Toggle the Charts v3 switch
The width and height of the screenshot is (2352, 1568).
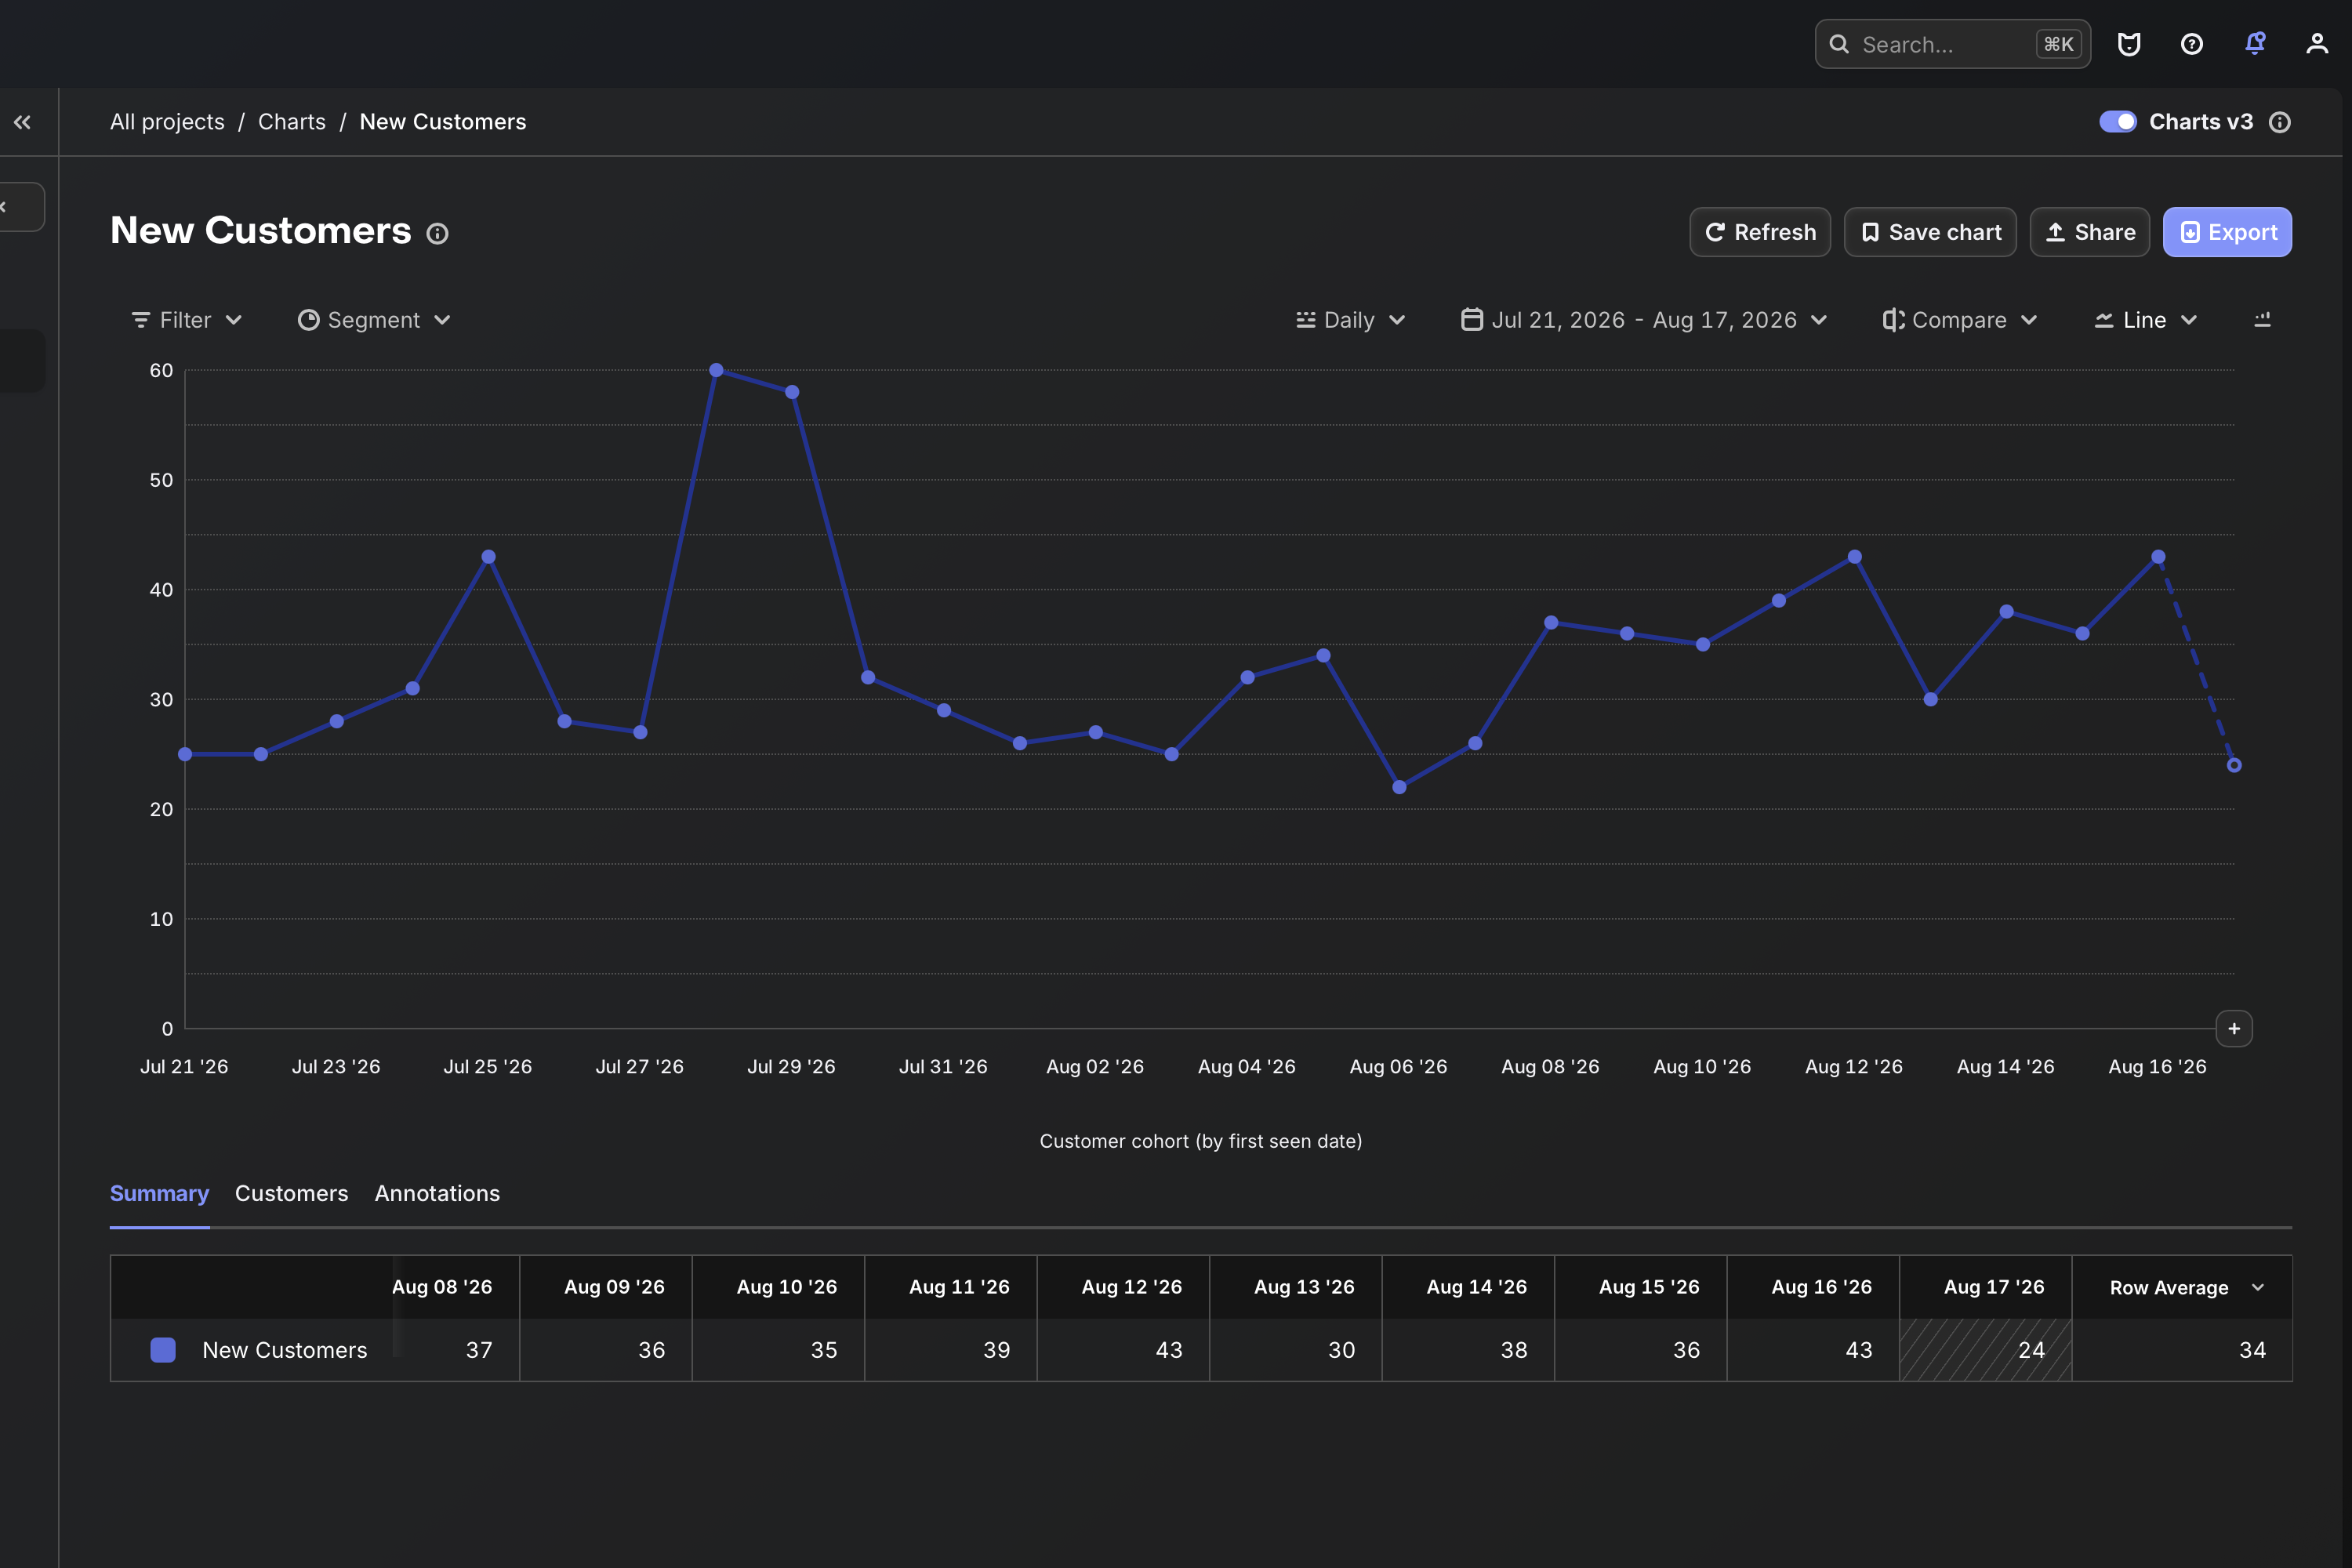pyautogui.click(x=2117, y=122)
